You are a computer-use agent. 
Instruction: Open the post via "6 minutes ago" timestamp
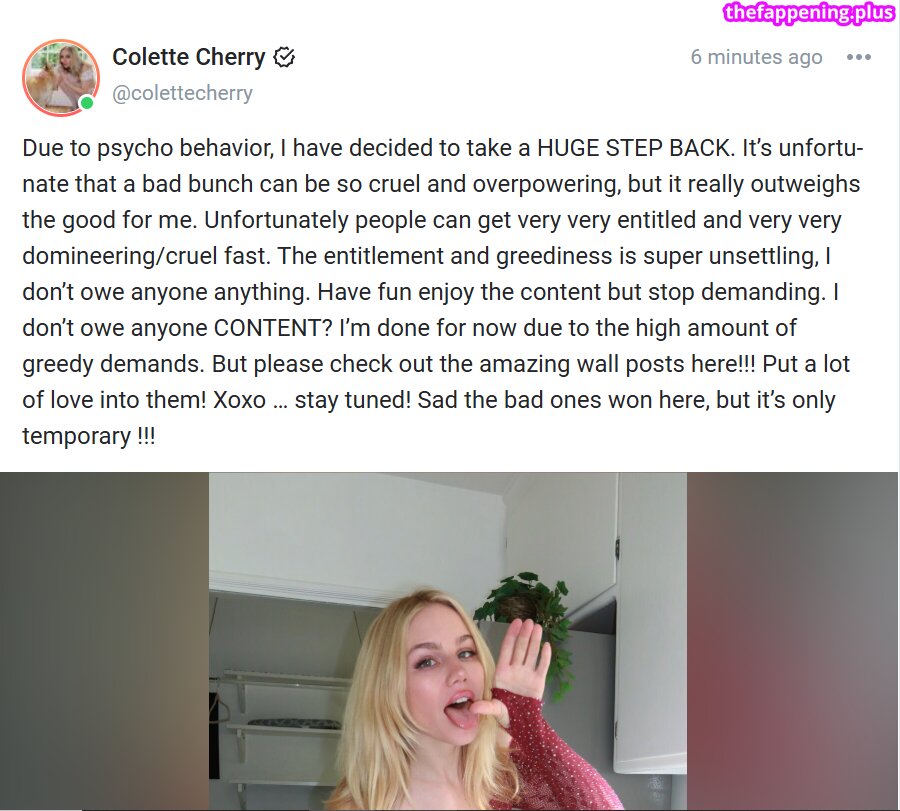pos(757,57)
